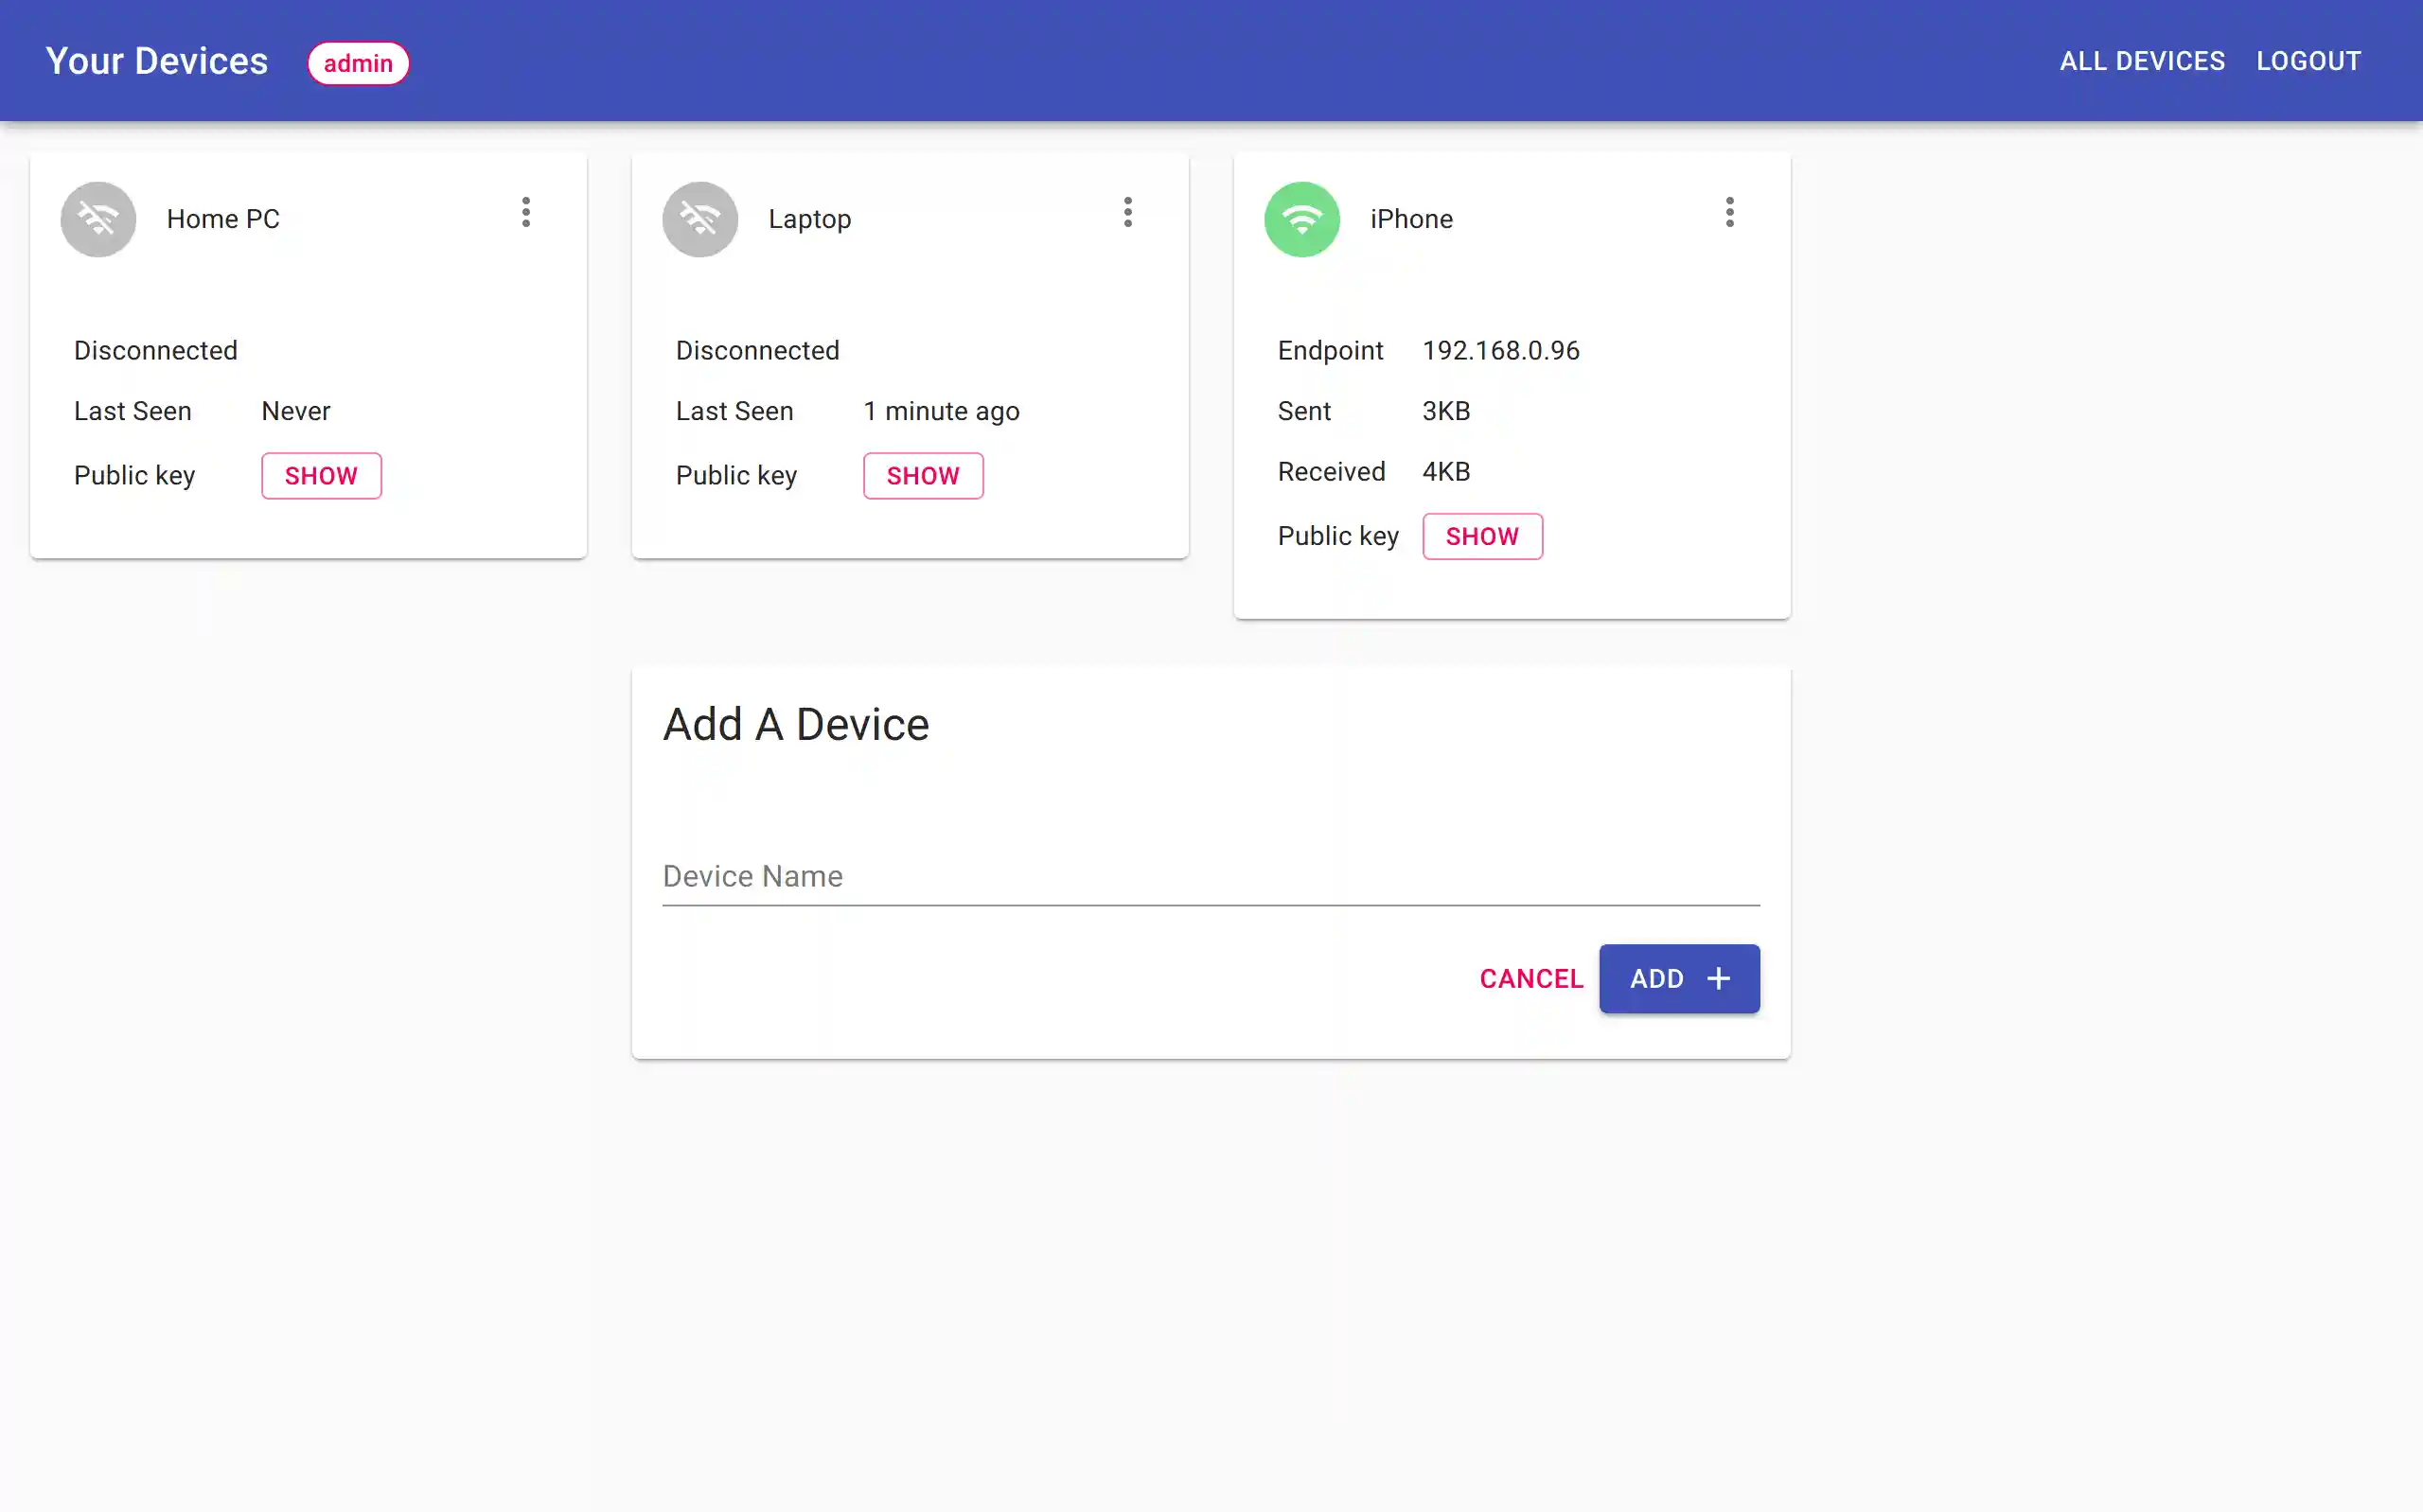
Task: Click the admin badge in header
Action: tap(358, 63)
